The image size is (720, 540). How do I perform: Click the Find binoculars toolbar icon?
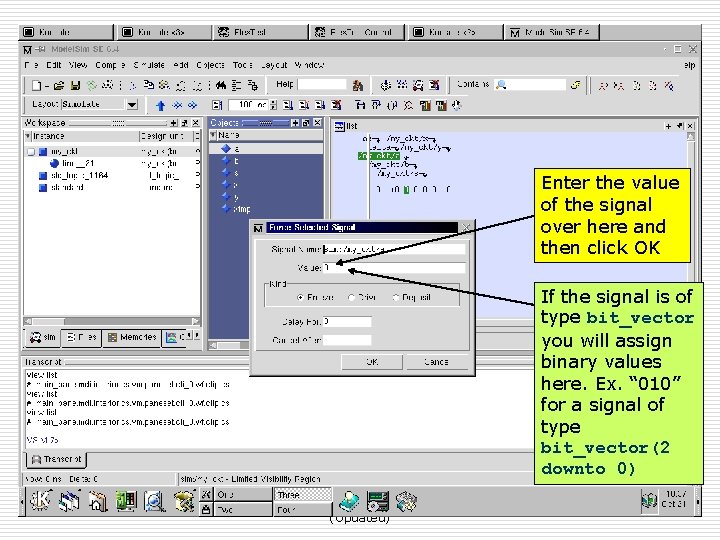tap(221, 85)
